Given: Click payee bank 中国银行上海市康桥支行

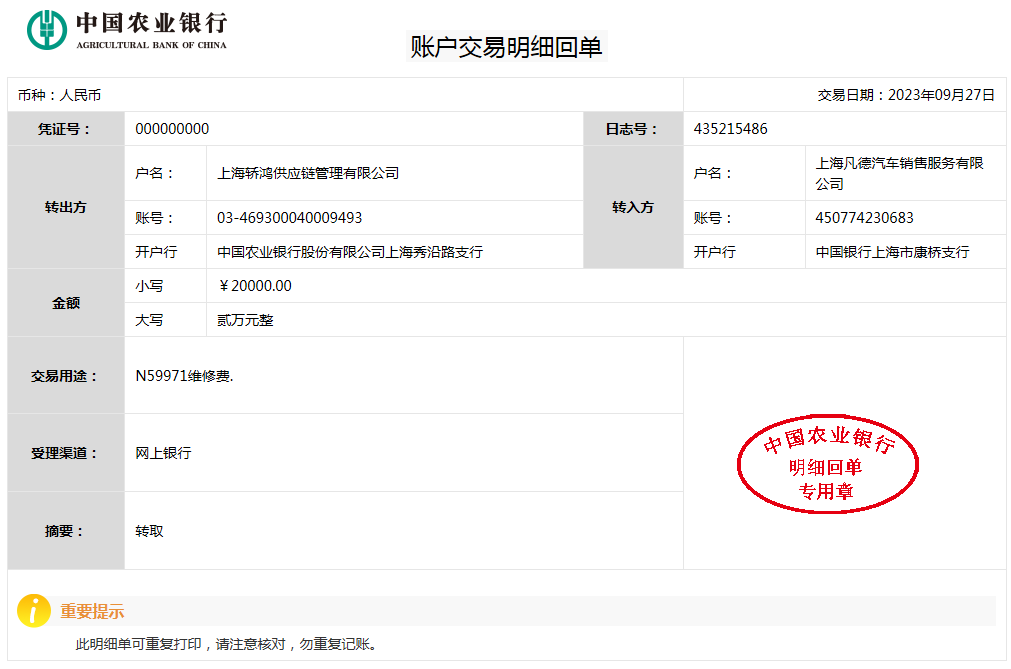Looking at the screenshot, I should pos(892,252).
